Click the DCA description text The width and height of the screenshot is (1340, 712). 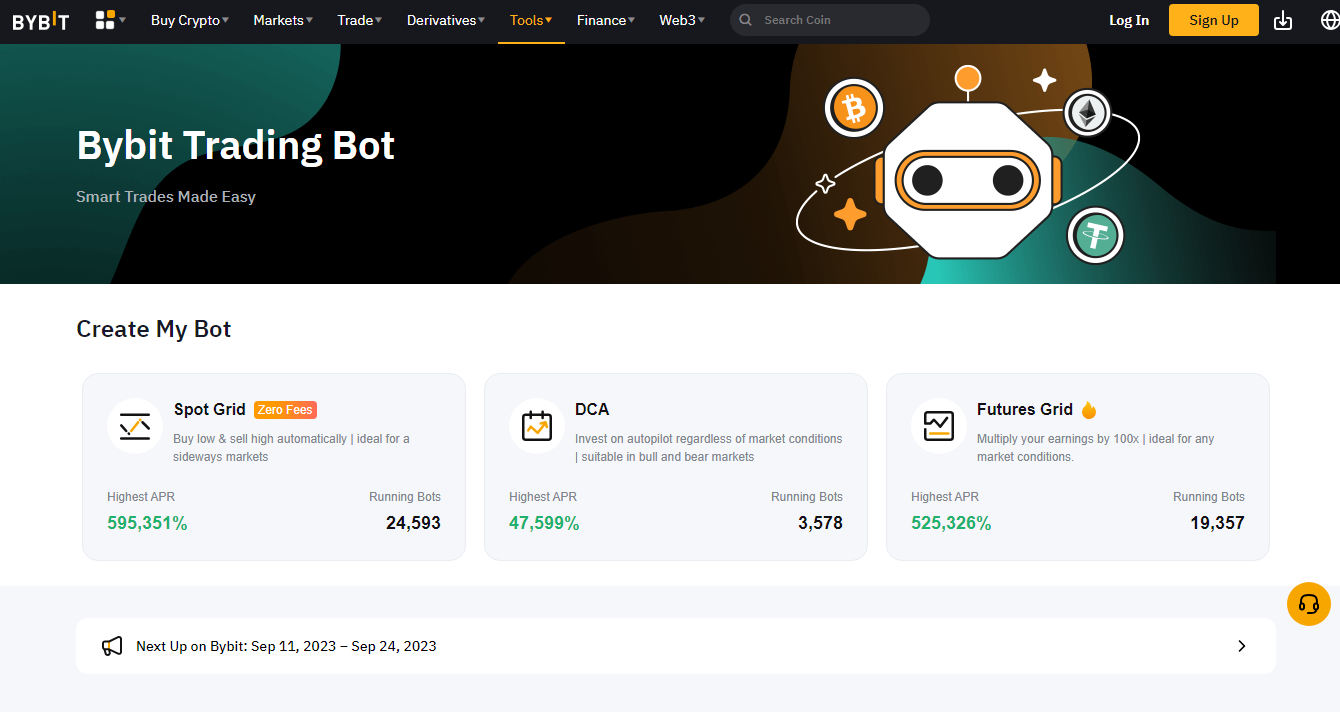[709, 448]
